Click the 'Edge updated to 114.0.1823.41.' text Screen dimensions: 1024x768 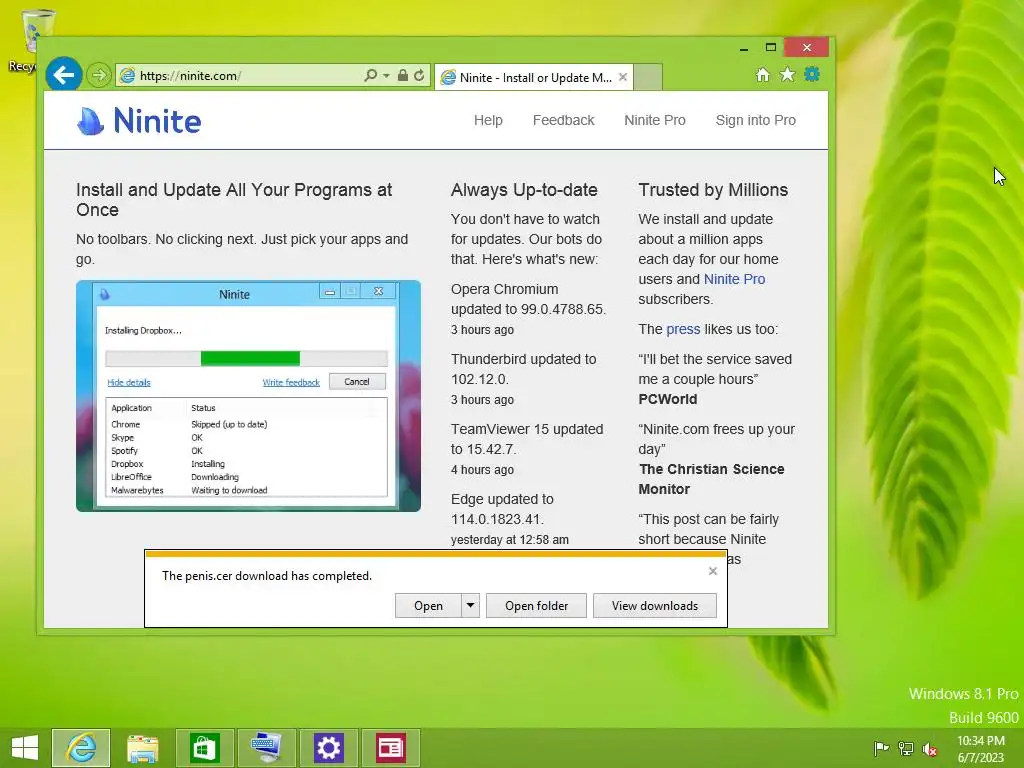coord(502,509)
